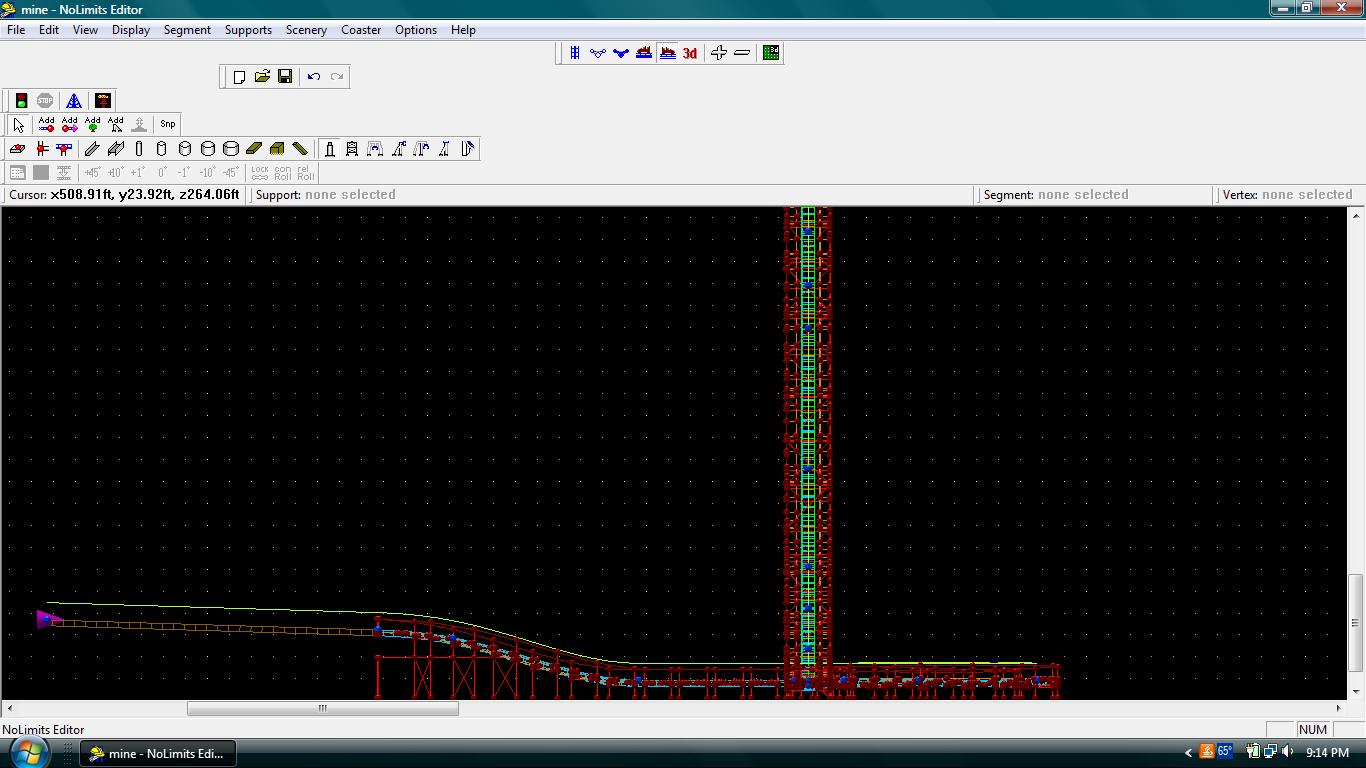1366x768 pixels.
Task: Switch to the track rails view
Action: 575,53
